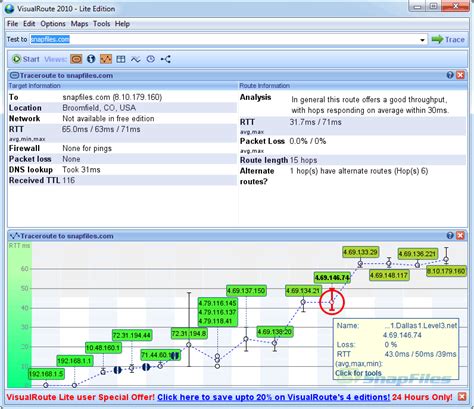Click the 10.48.160.1 hop label
This screenshot has height=409, width=474.
[x=103, y=348]
